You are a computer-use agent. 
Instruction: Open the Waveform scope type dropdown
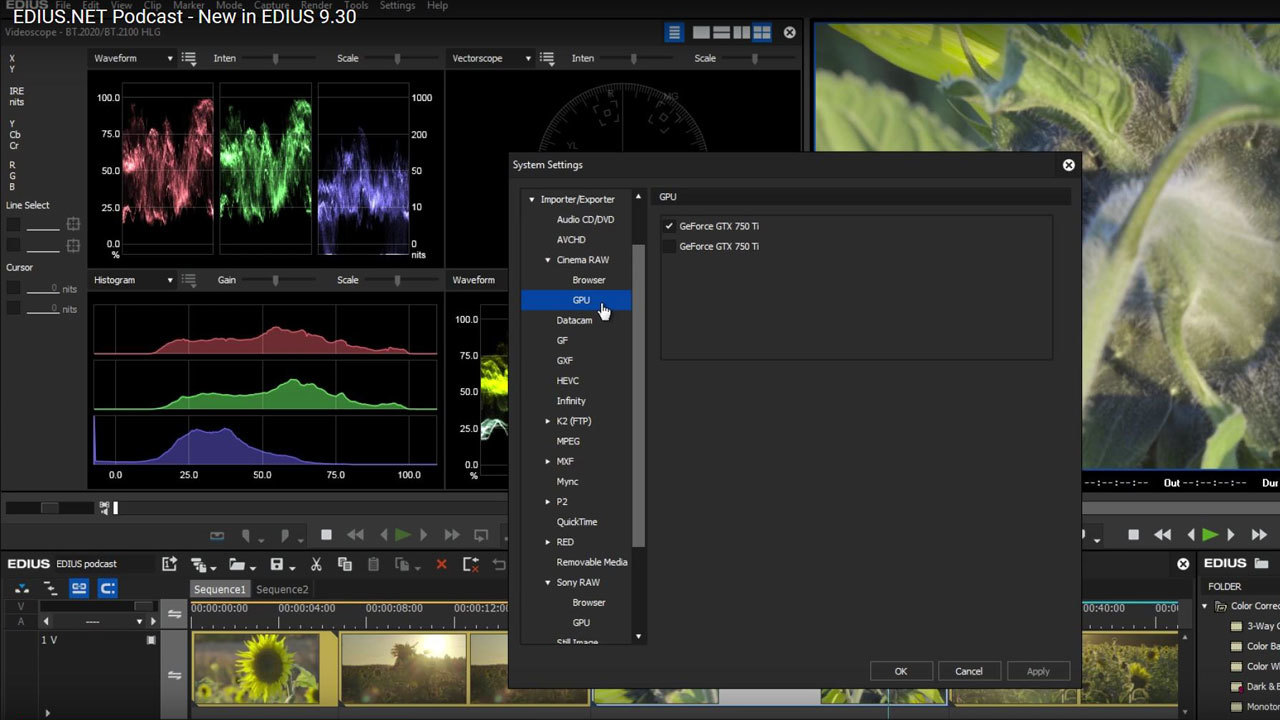(133, 58)
